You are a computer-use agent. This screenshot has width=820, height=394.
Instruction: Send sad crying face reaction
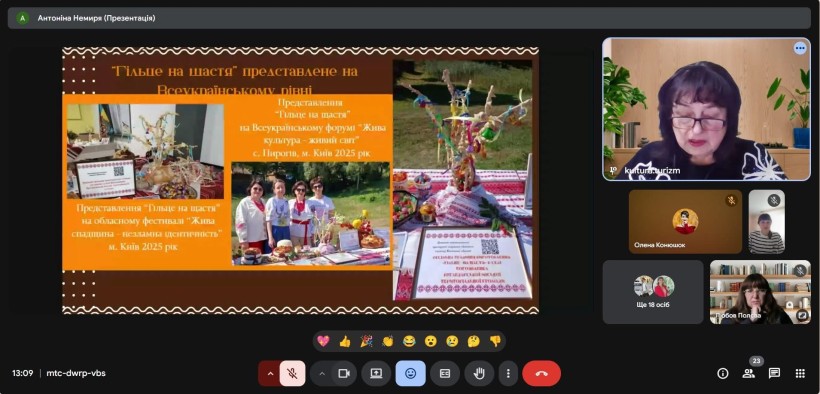[452, 341]
